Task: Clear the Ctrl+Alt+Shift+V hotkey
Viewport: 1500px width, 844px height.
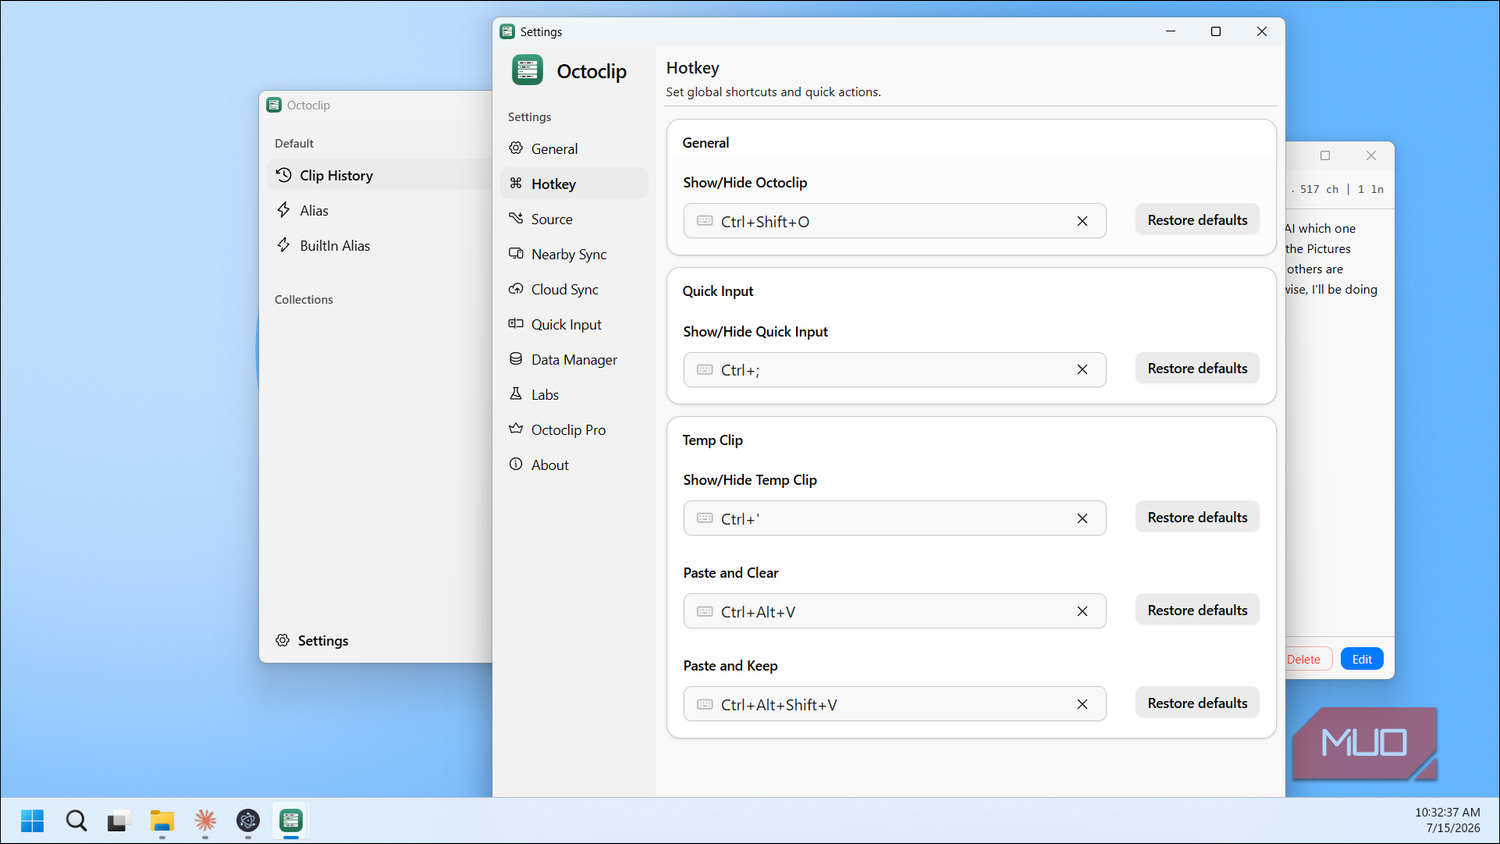Action: [1082, 704]
